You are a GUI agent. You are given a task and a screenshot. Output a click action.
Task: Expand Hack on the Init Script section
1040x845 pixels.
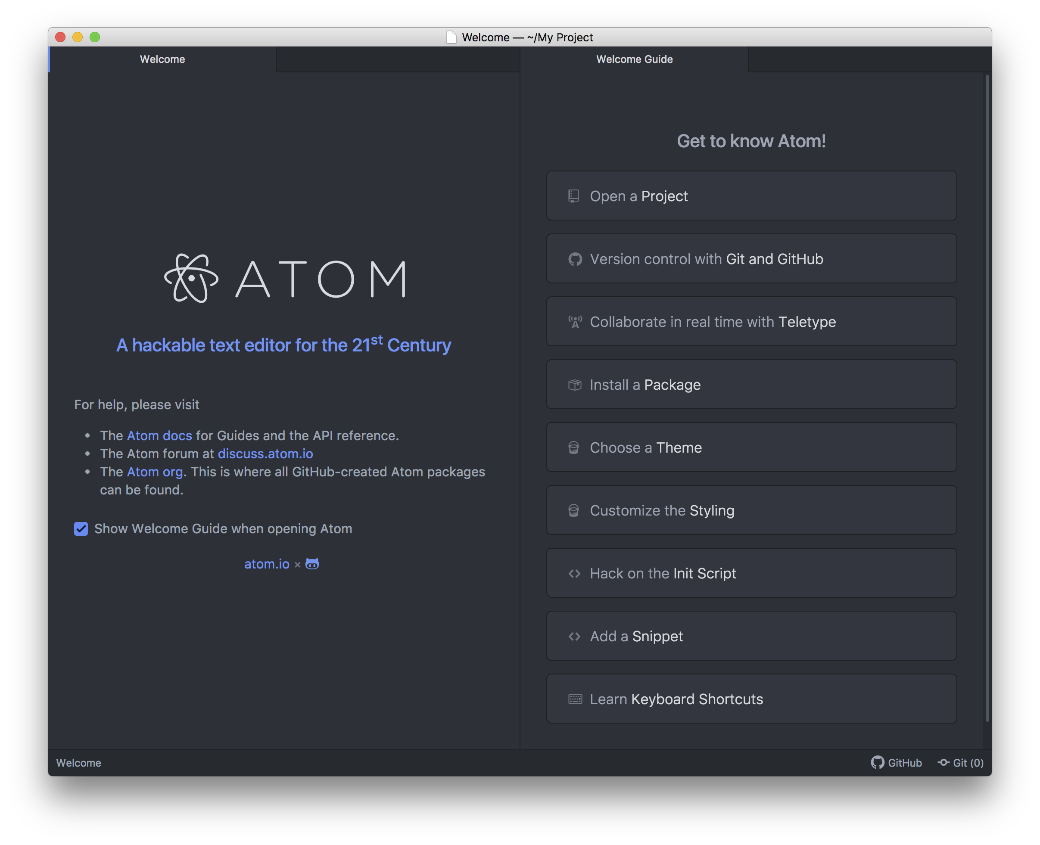[751, 573]
